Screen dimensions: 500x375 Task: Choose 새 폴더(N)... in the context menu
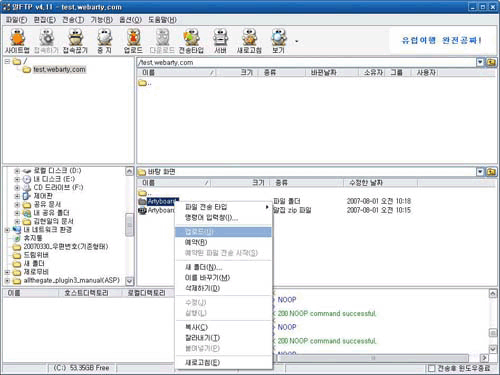tap(223, 267)
